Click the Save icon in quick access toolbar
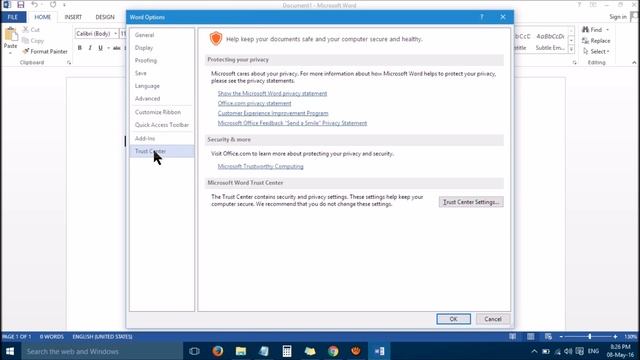 coord(20,5)
